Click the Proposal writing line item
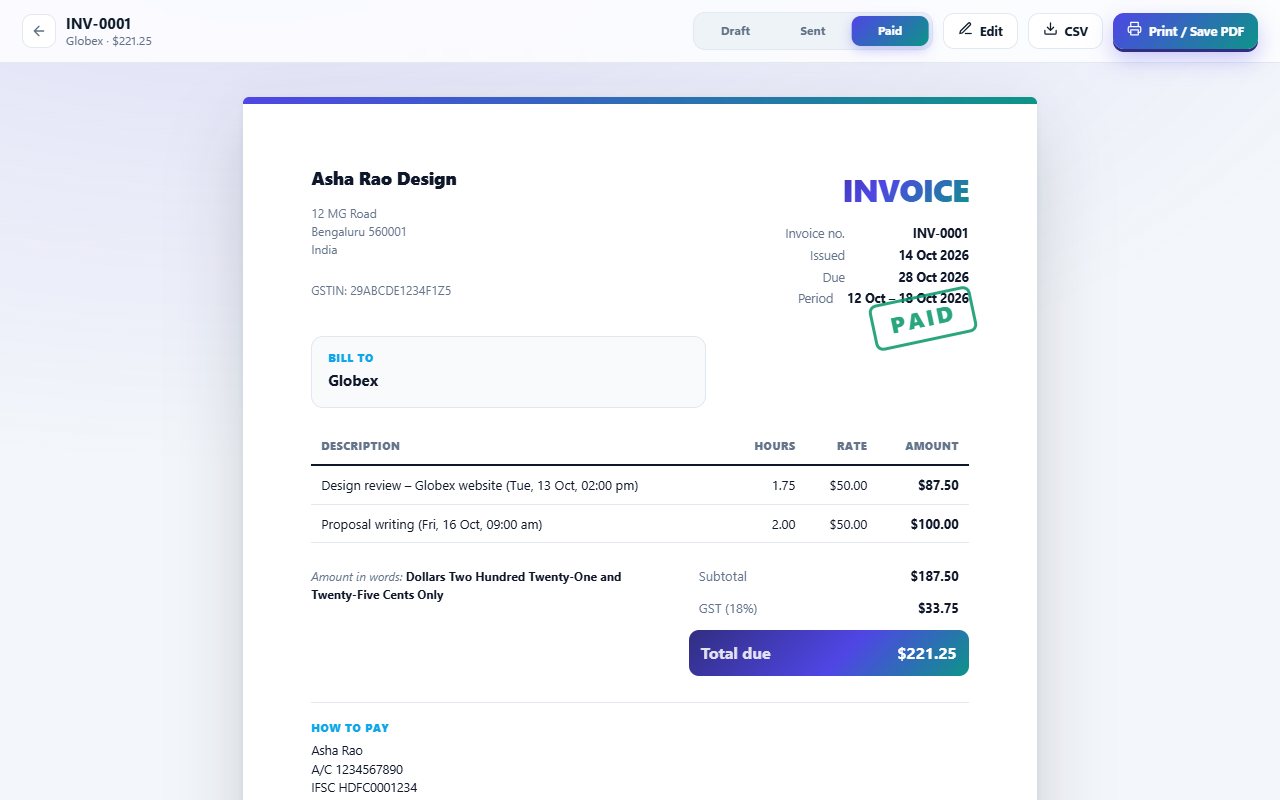Screen dimensions: 1280x800 pos(640,524)
